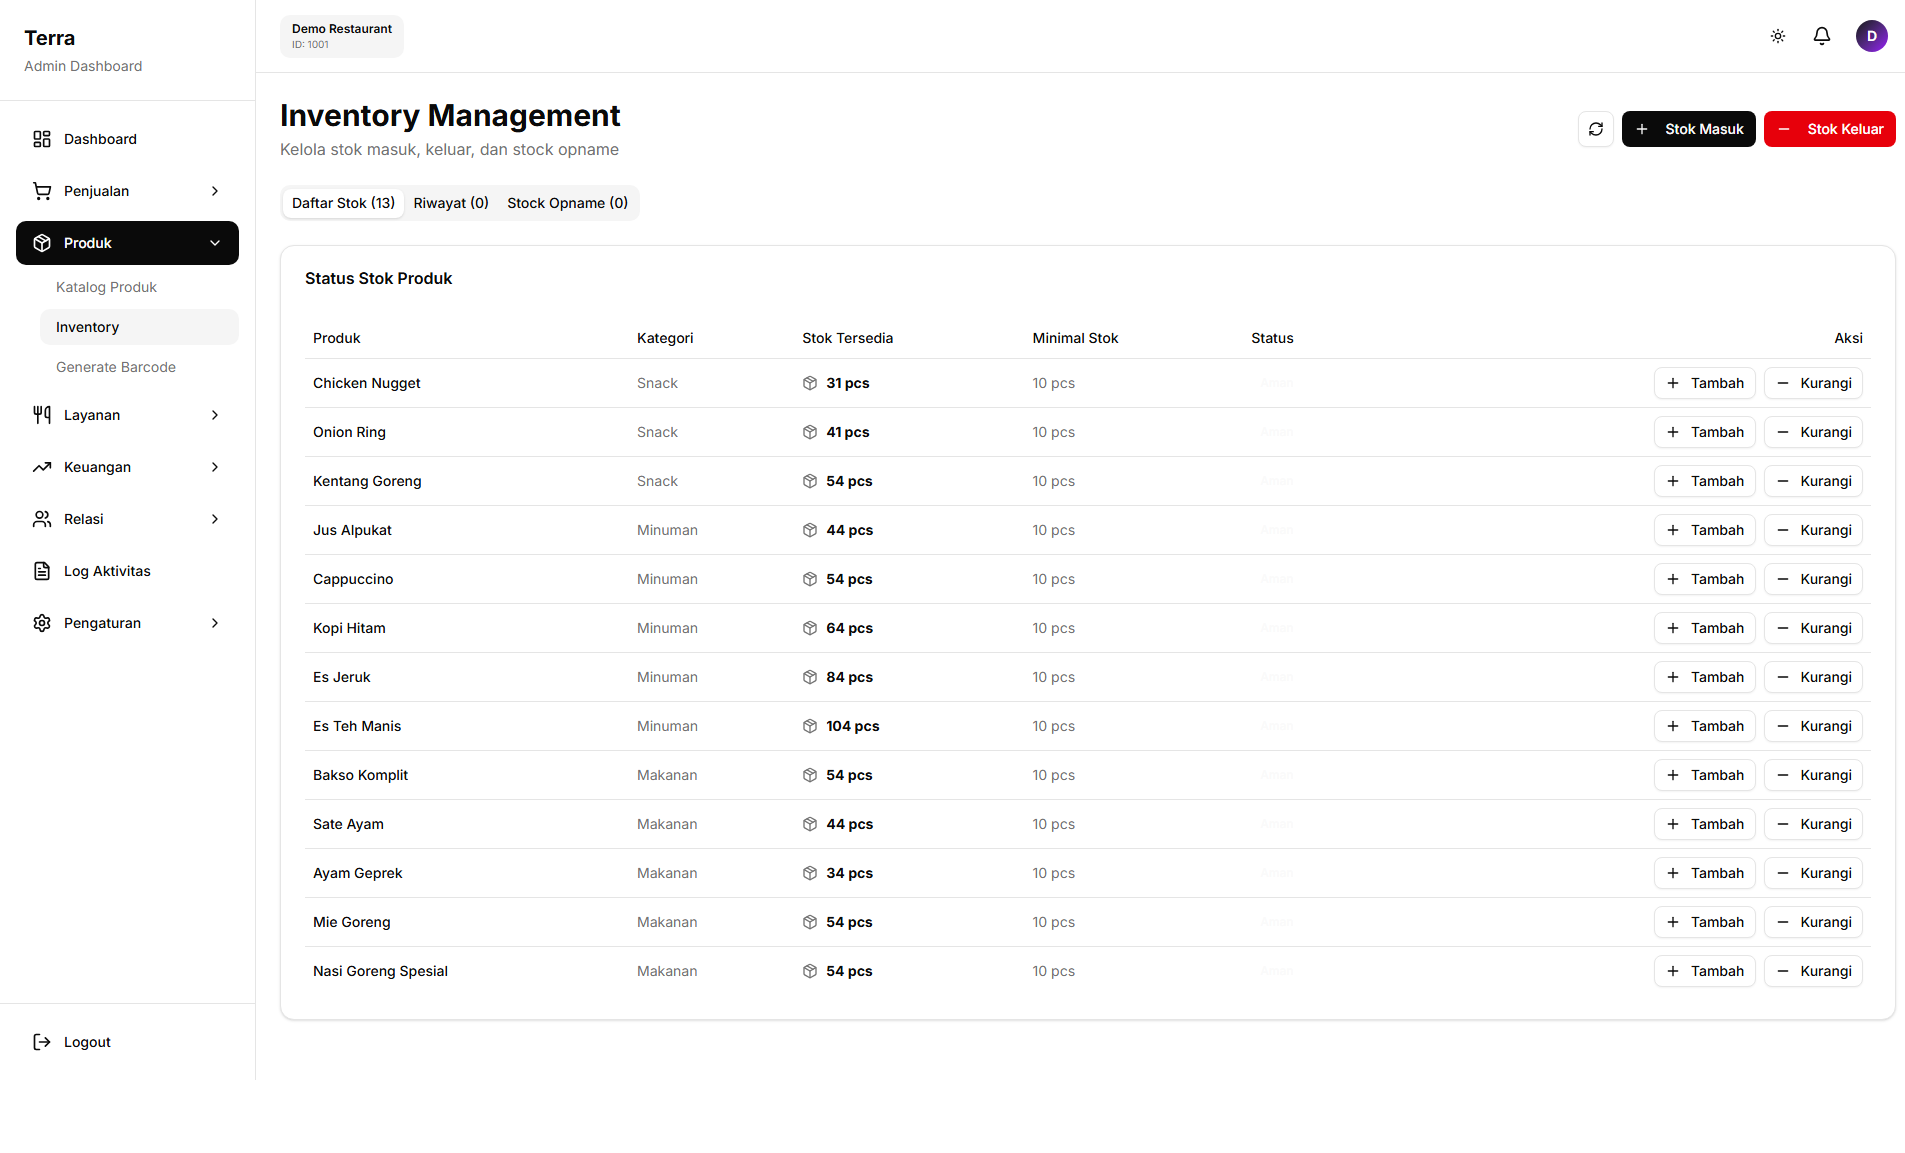Expand the Layanan menu chevron

click(215, 414)
